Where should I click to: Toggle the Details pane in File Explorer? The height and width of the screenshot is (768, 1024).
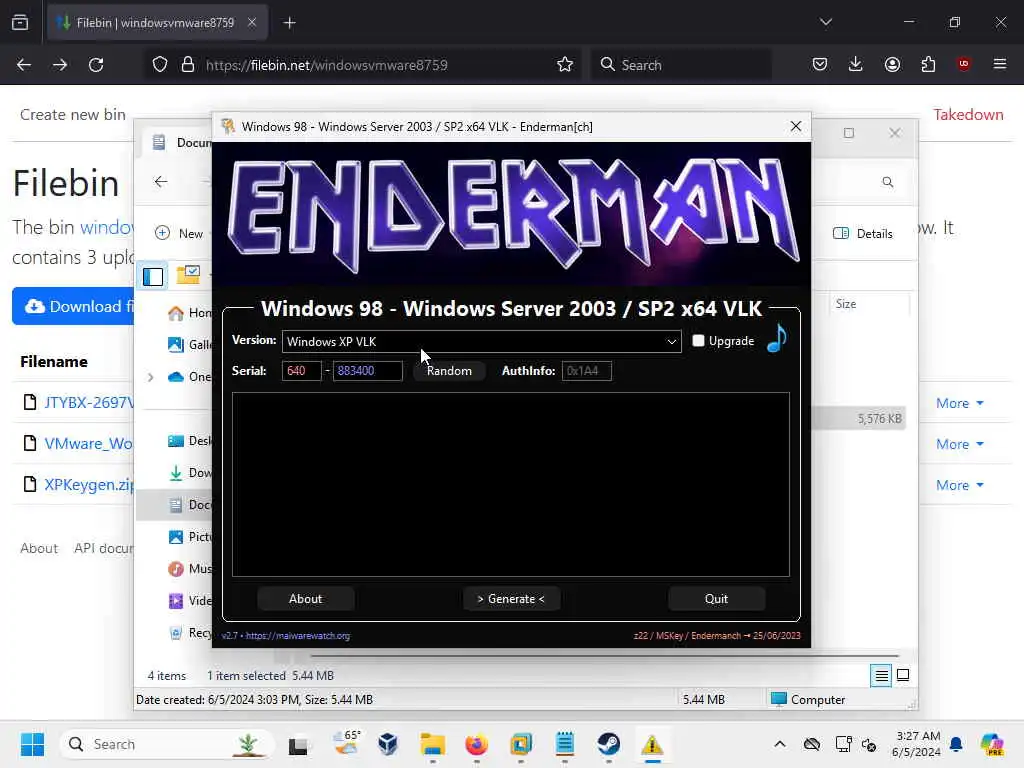coord(863,233)
